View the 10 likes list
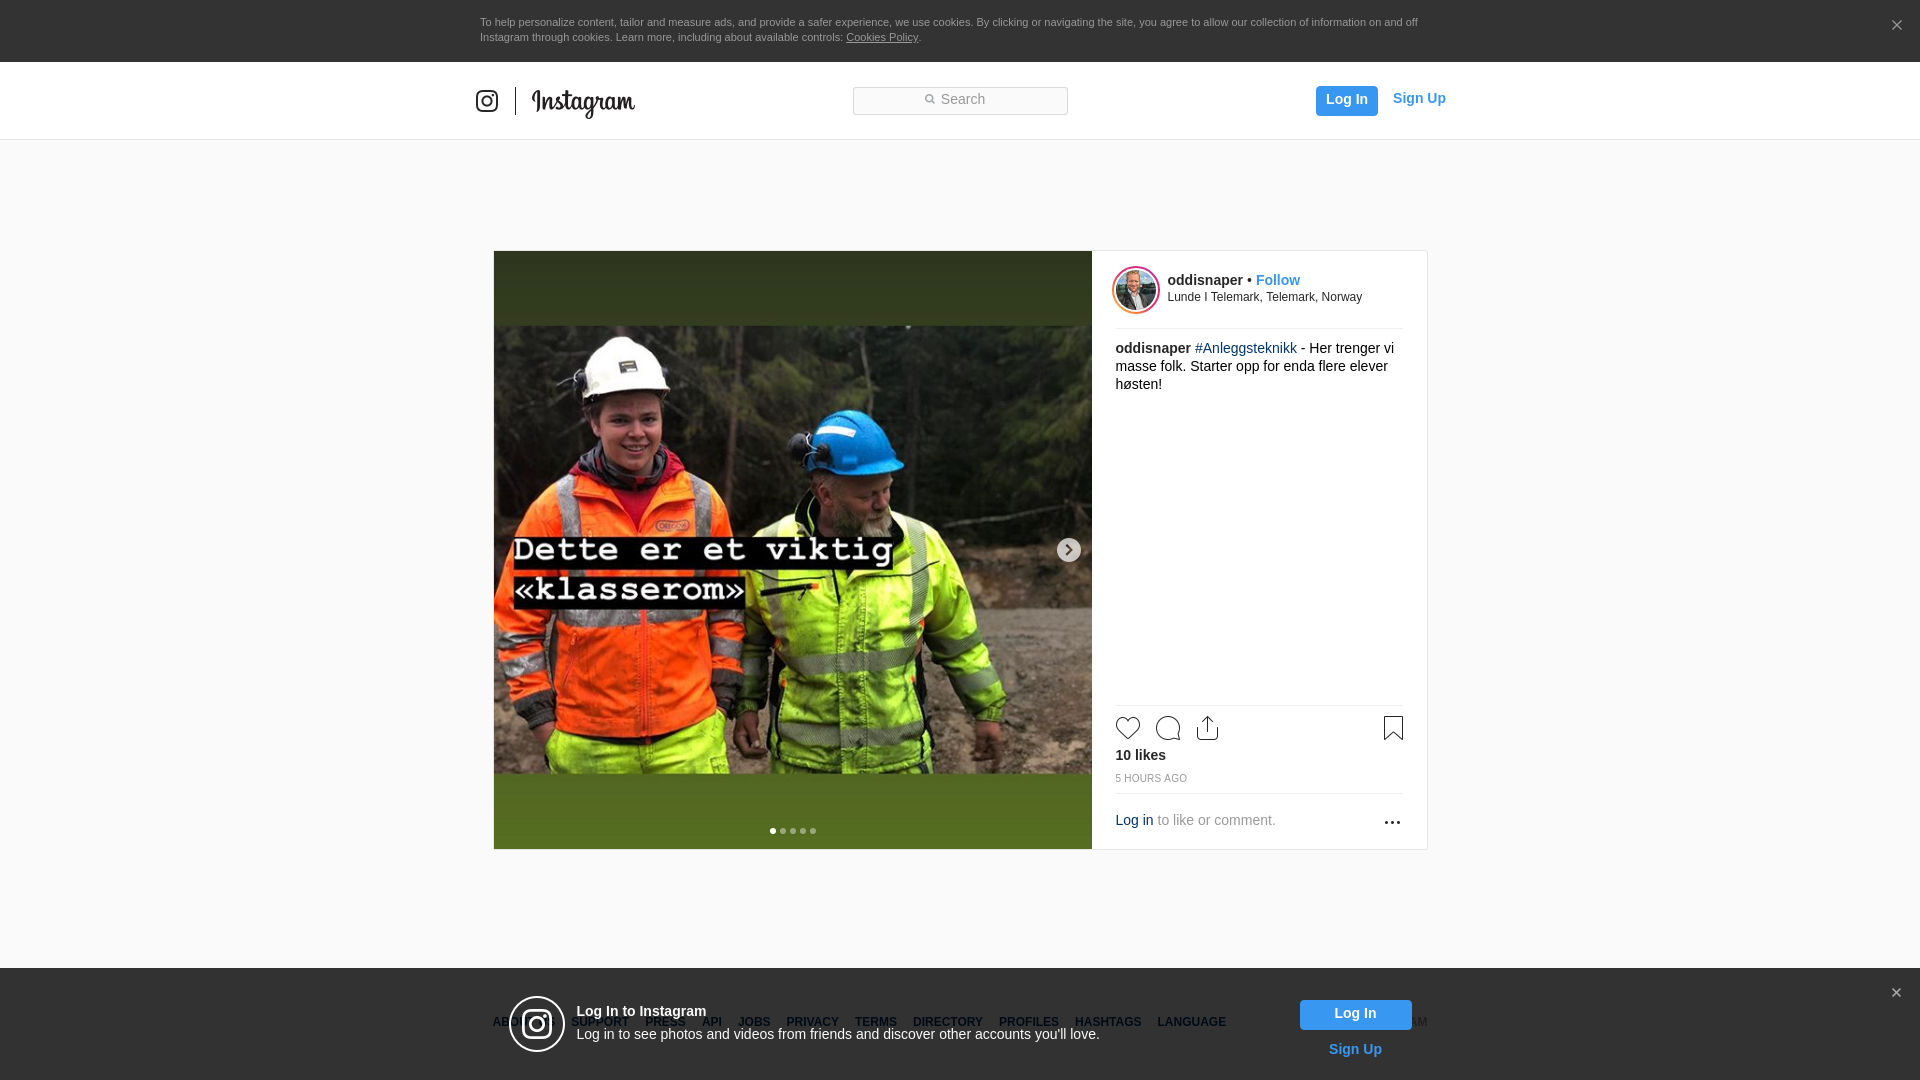The width and height of the screenshot is (1920, 1080). (1140, 755)
